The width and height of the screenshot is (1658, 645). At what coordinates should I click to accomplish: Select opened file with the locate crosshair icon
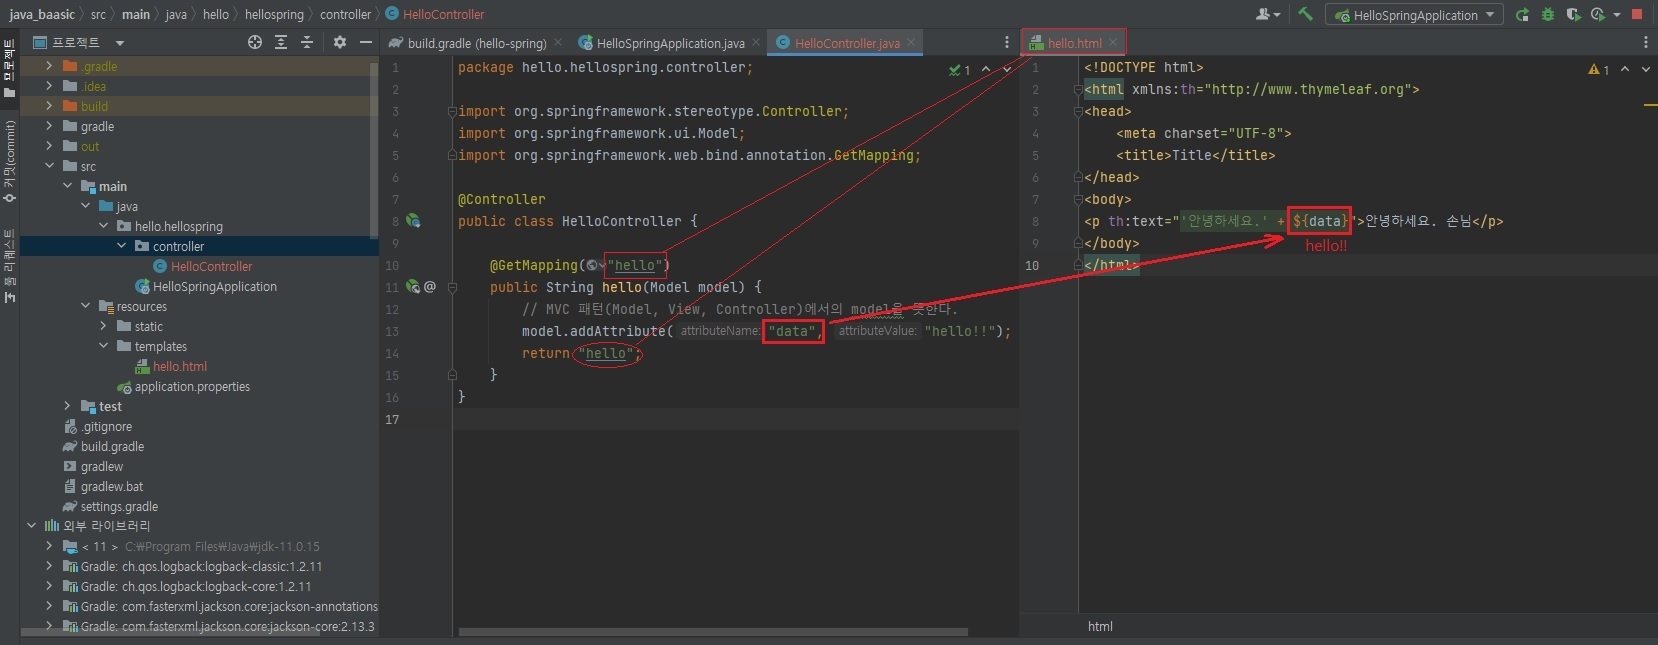coord(255,42)
